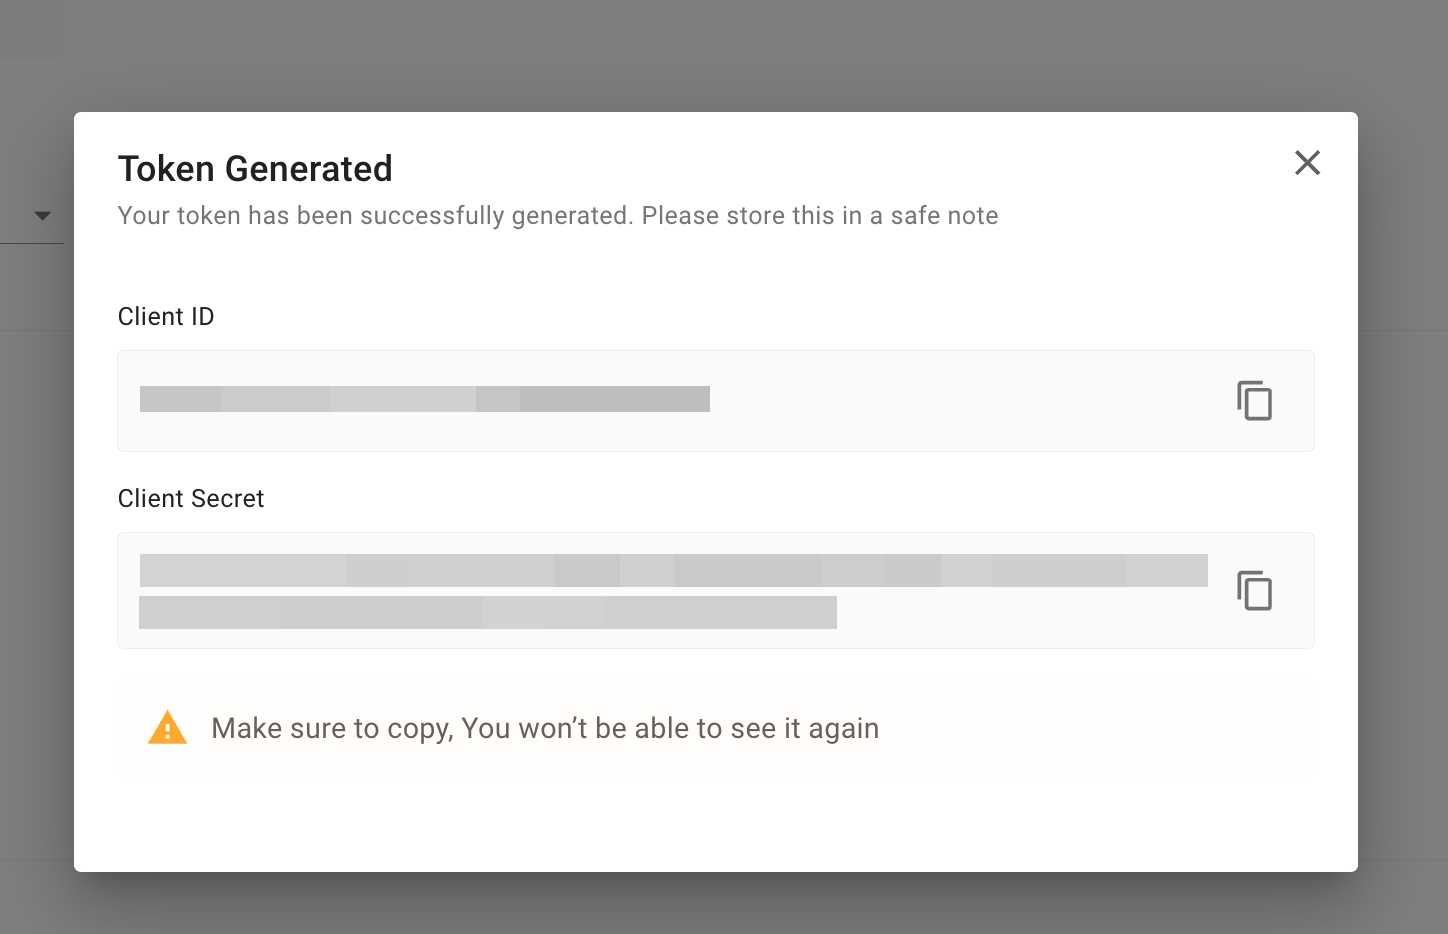
Task: Click empty space inside Client ID box
Action: coord(960,401)
